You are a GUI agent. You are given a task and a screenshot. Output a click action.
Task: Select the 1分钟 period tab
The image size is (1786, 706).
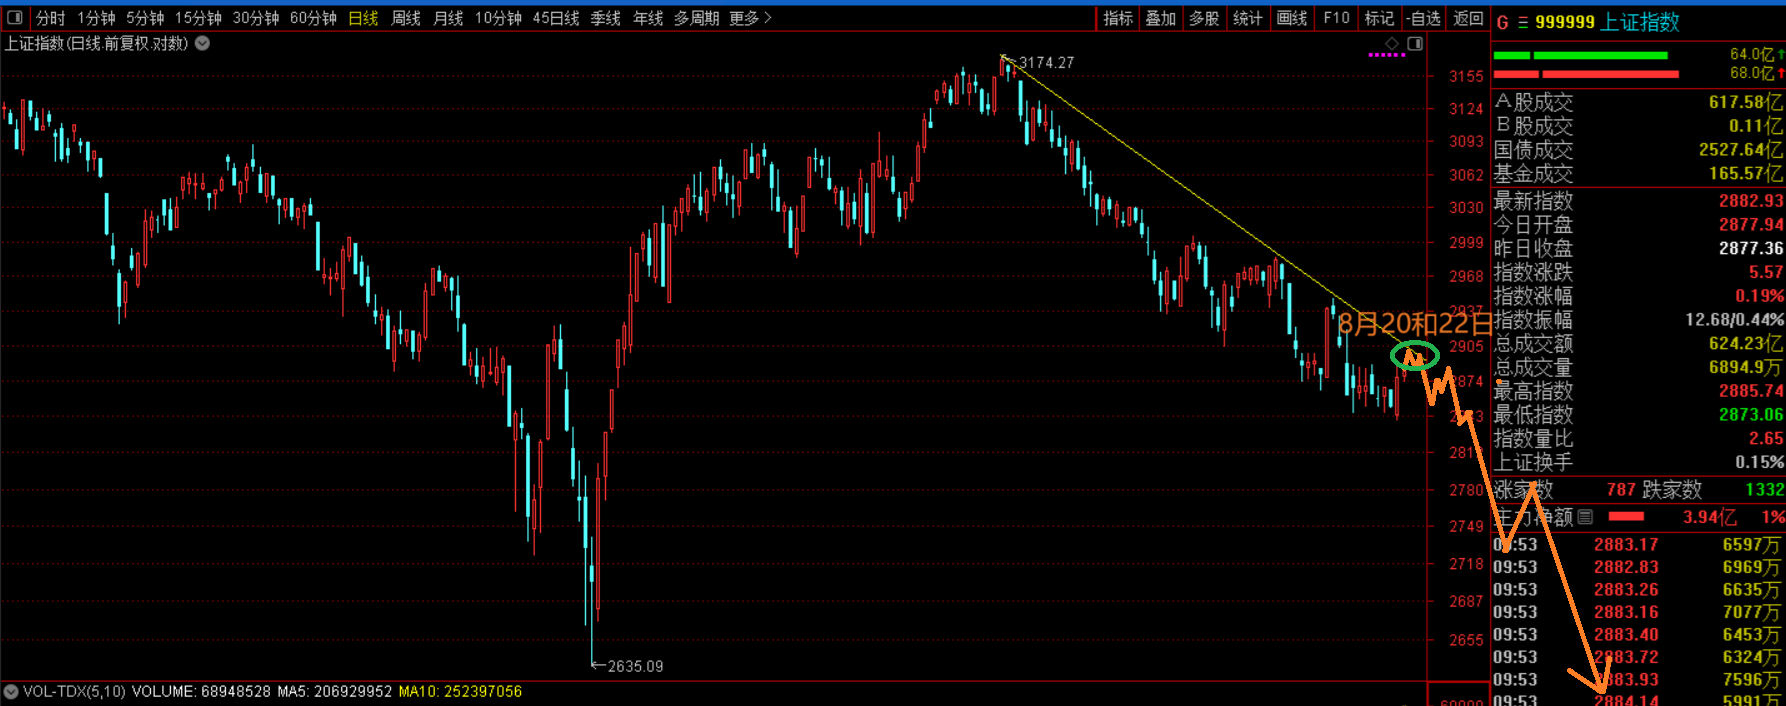point(96,18)
